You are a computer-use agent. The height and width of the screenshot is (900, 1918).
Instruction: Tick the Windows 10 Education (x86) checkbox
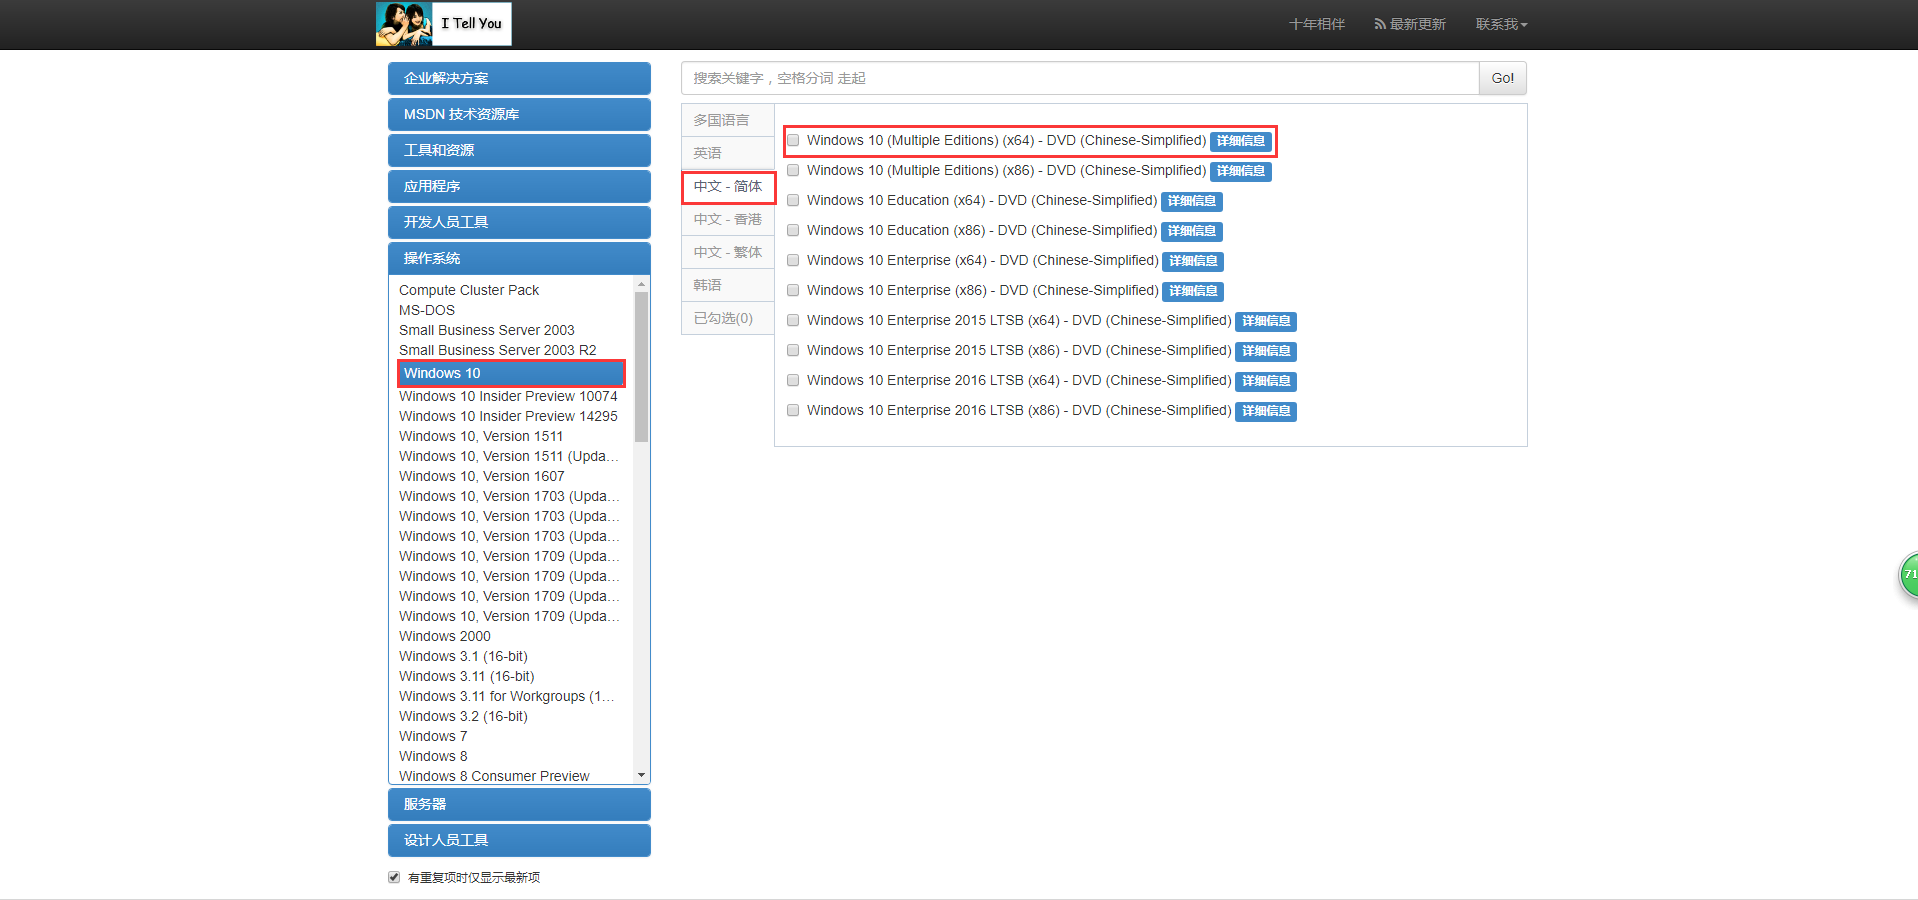[793, 231]
